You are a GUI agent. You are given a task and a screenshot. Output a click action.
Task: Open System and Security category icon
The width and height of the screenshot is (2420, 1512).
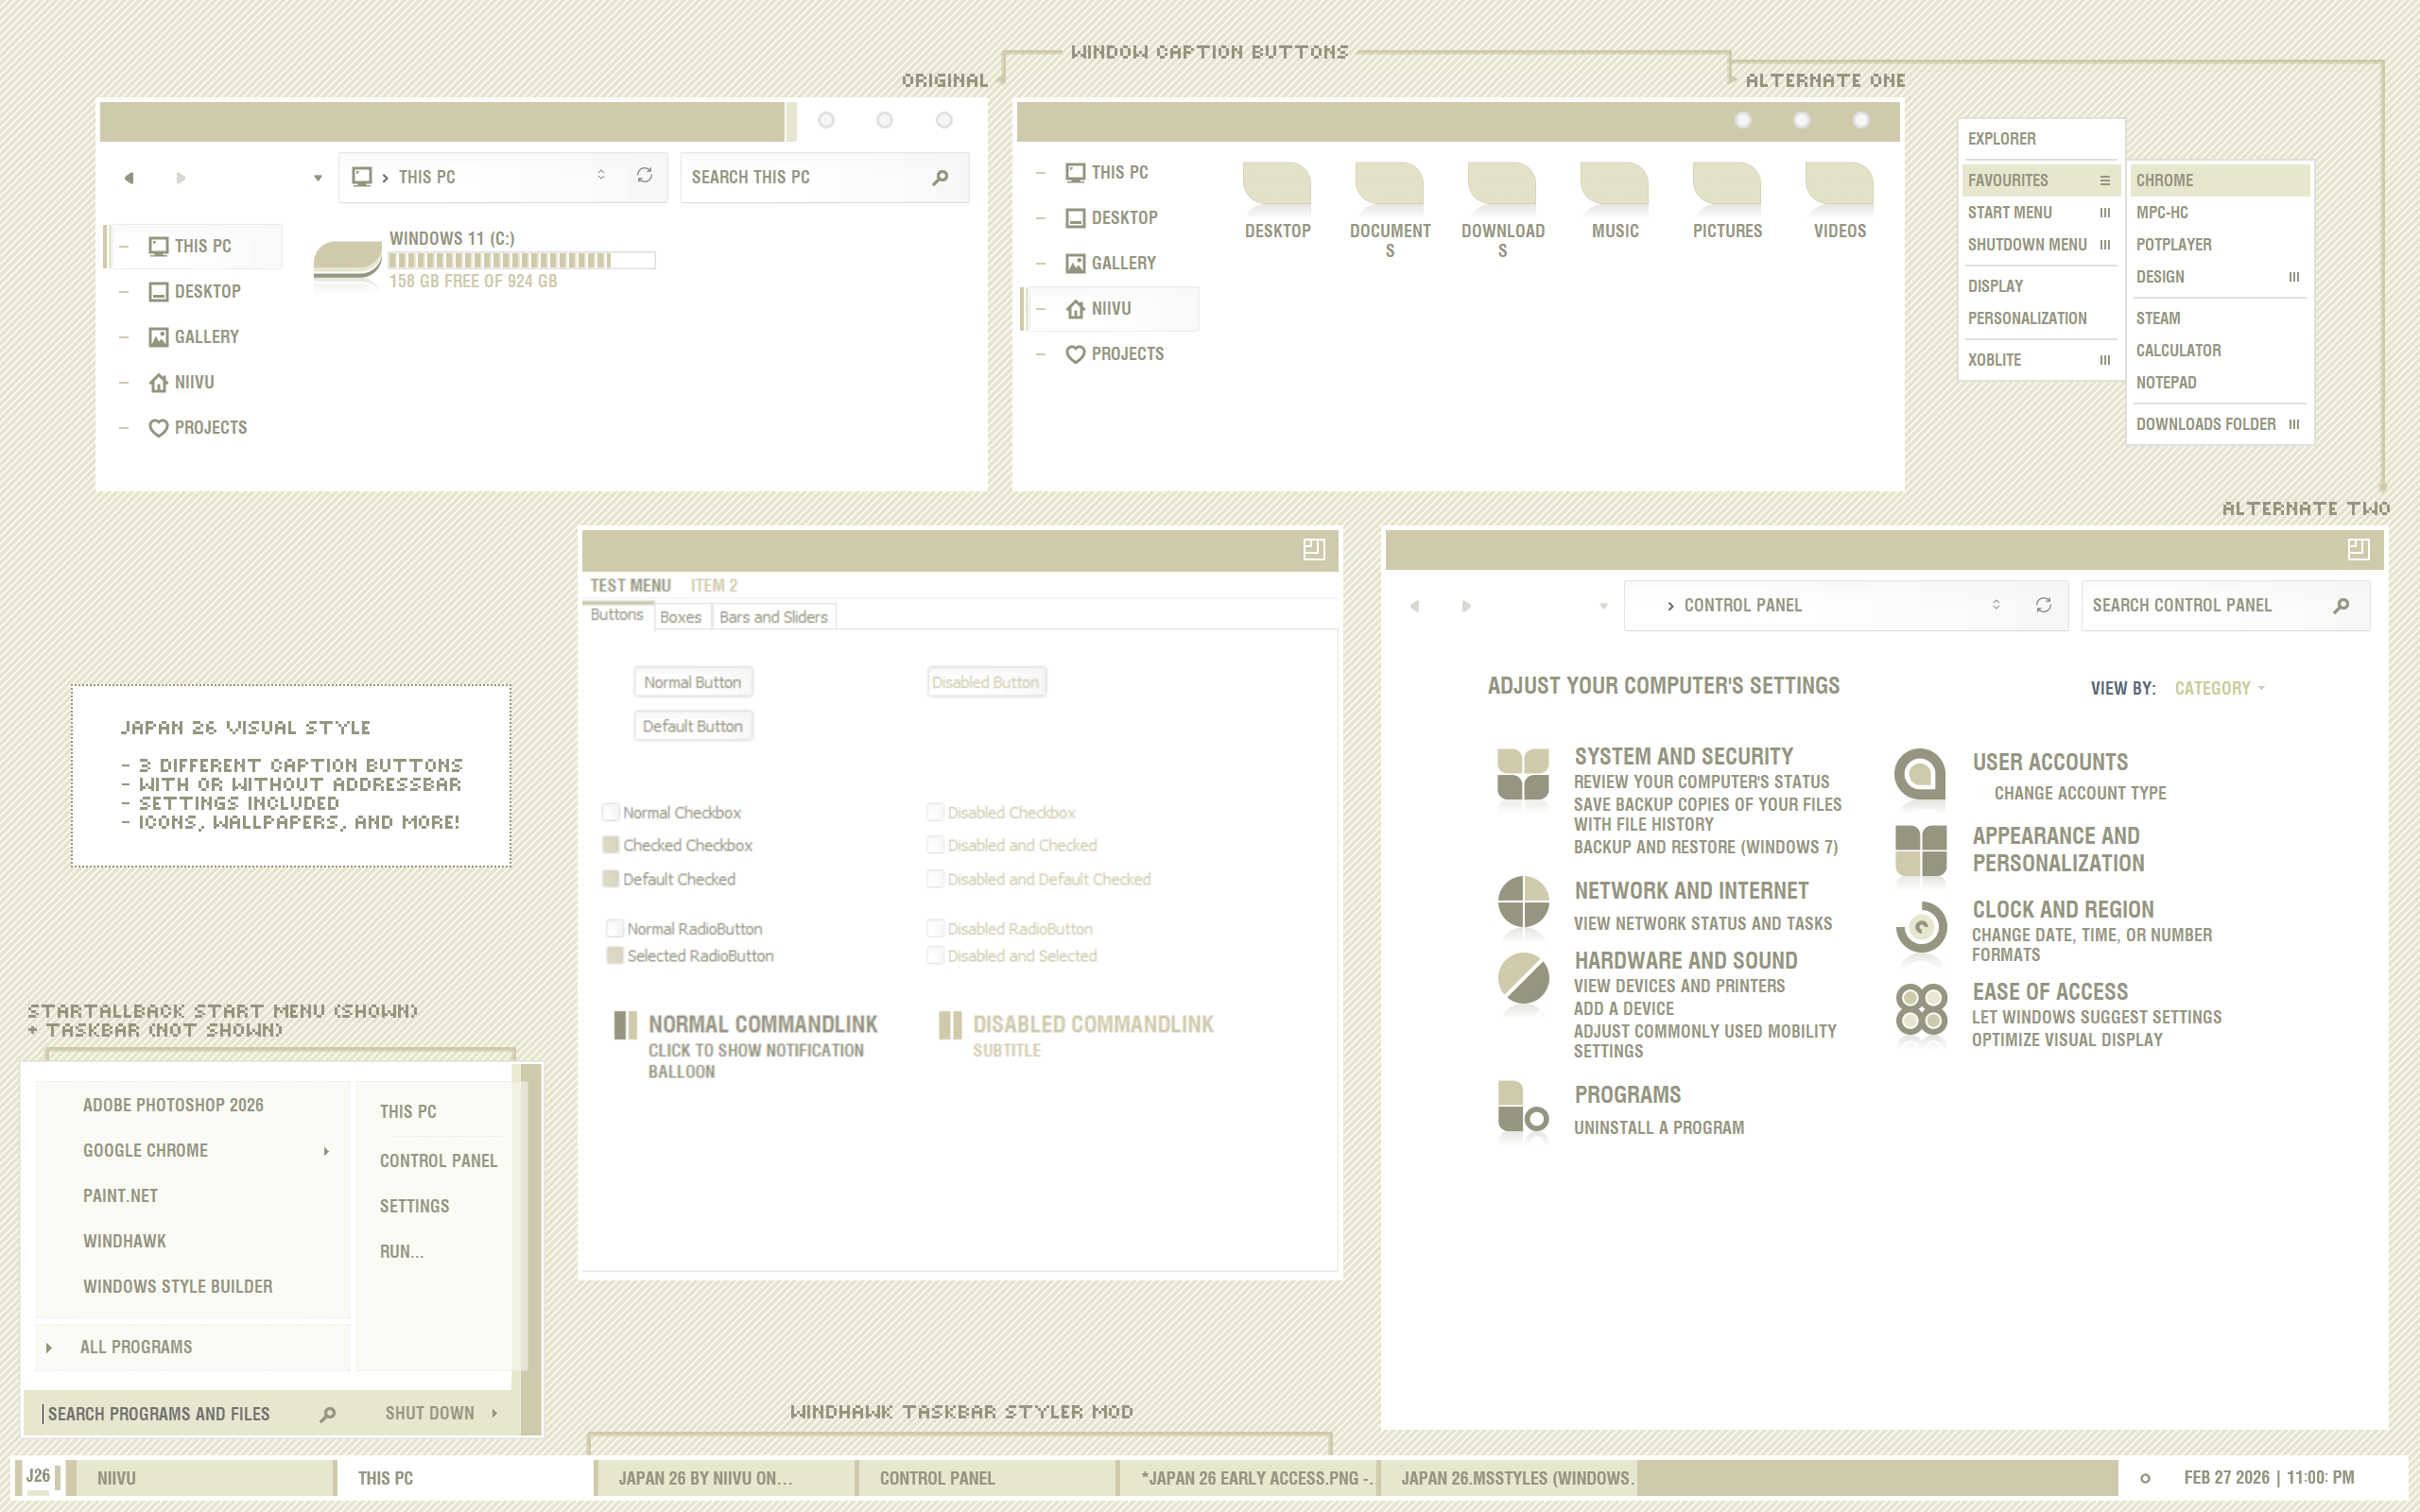pyautogui.click(x=1523, y=775)
